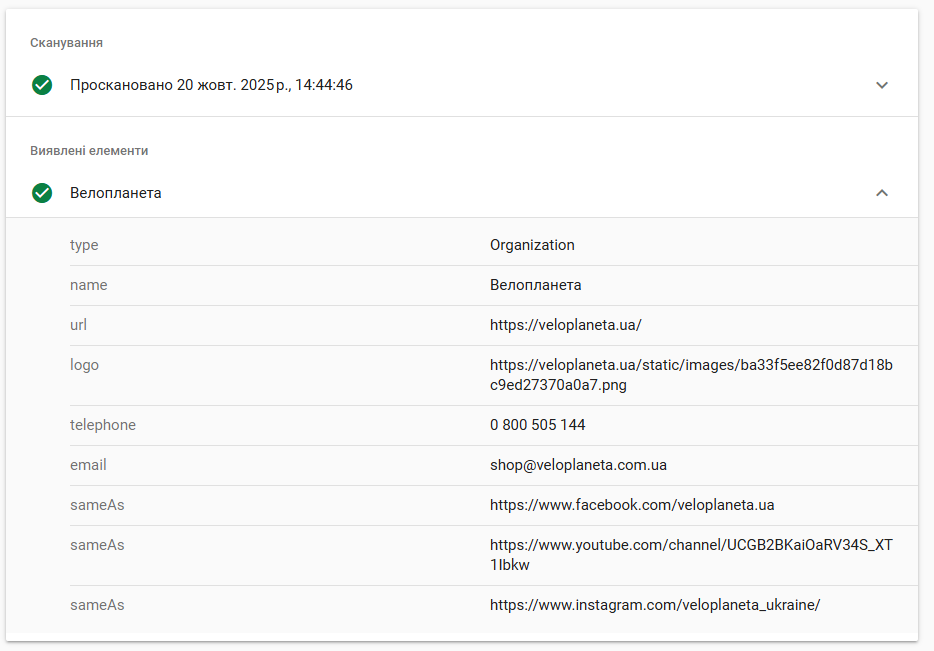
Task: Click the 'telephone' property label
Action: pyautogui.click(x=103, y=425)
